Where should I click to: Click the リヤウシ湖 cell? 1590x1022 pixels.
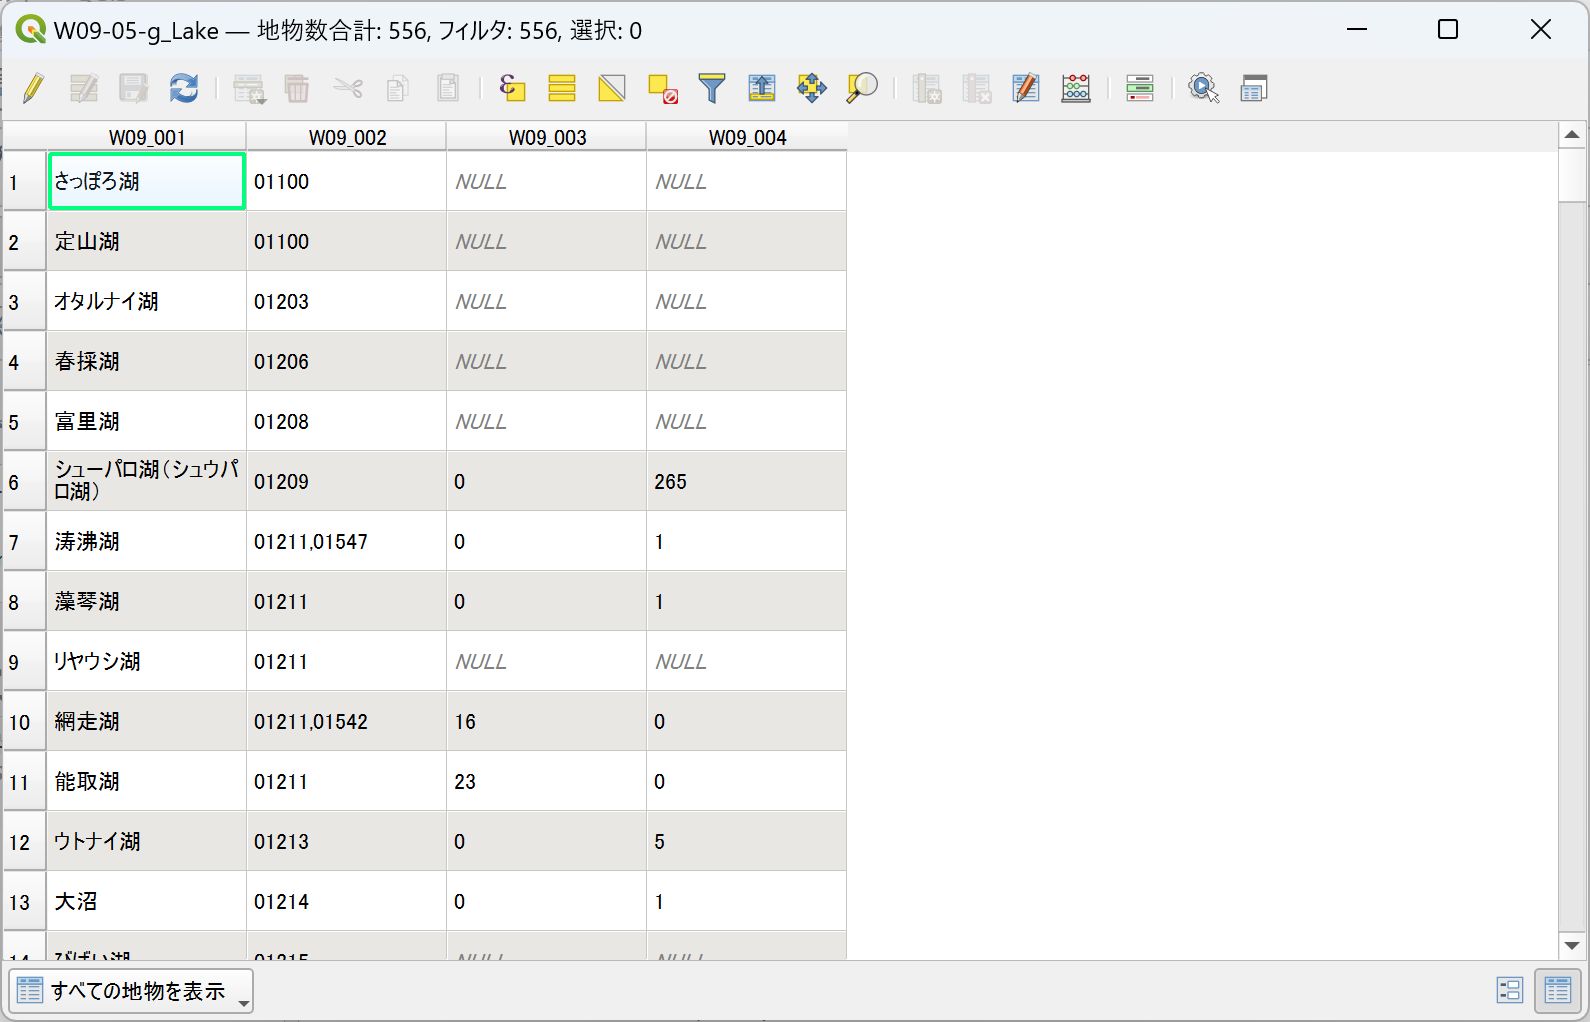147,661
